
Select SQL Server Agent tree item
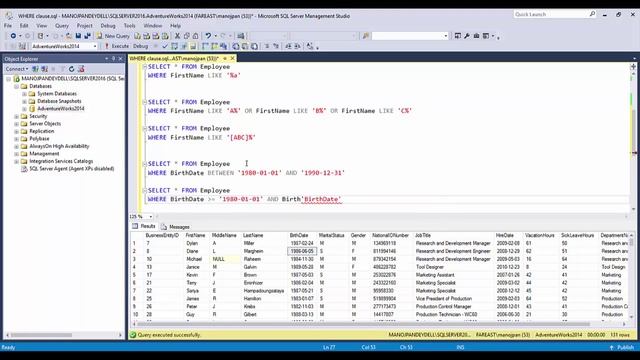[71, 169]
